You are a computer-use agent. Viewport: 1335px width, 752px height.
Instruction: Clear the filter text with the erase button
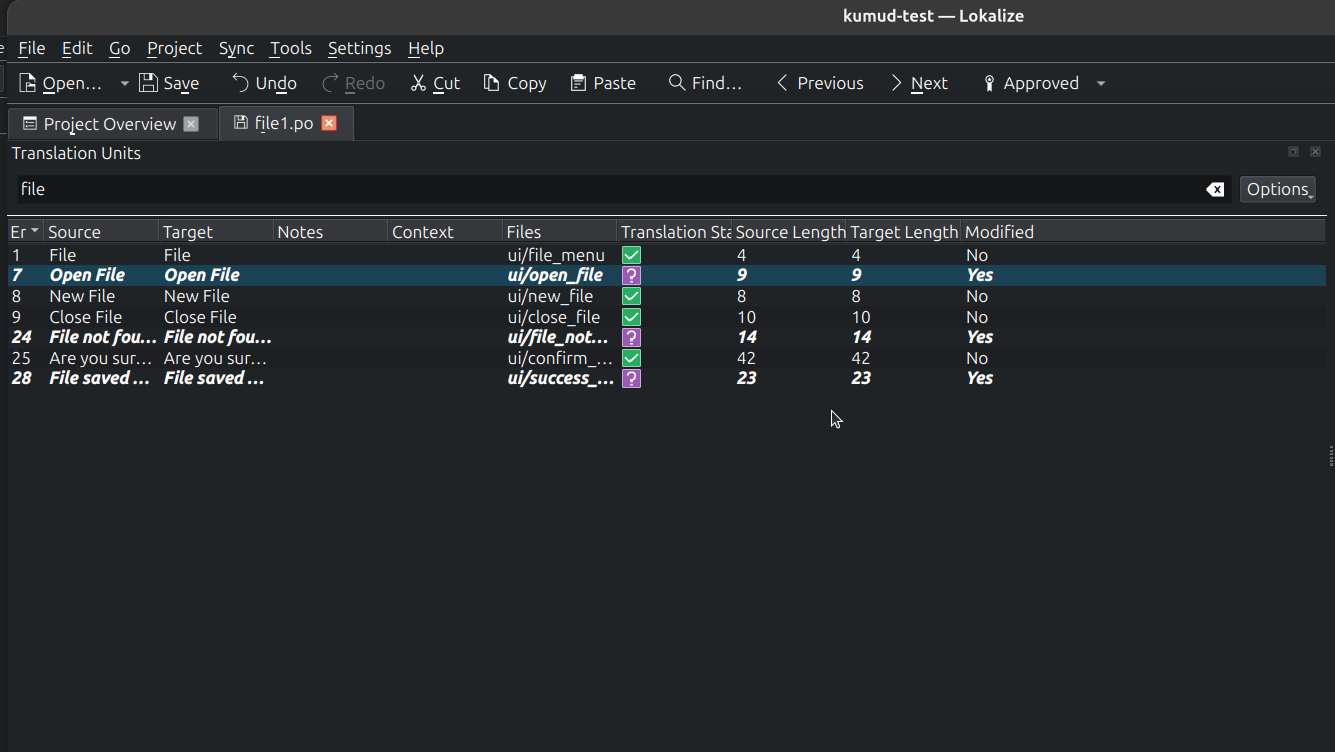[x=1215, y=189]
